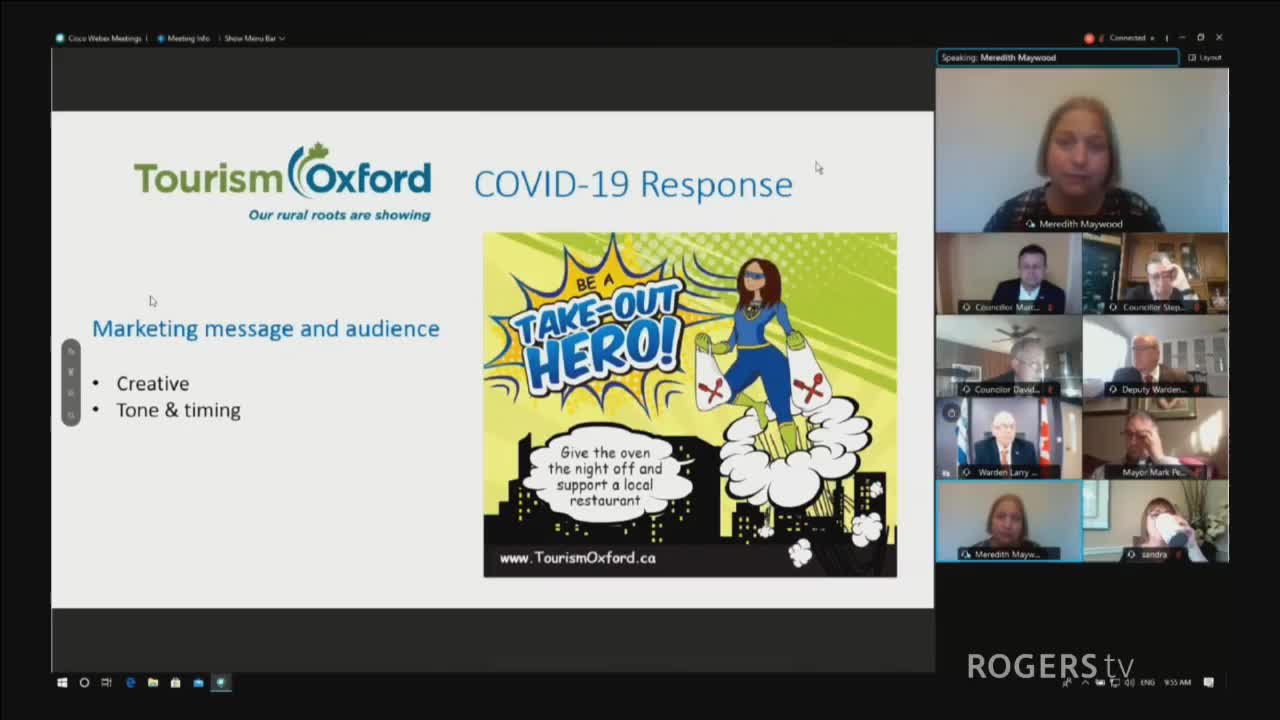Screen dimensions: 1280x720
Task: Click the Our rural roots are showing tagline
Action: click(x=340, y=215)
